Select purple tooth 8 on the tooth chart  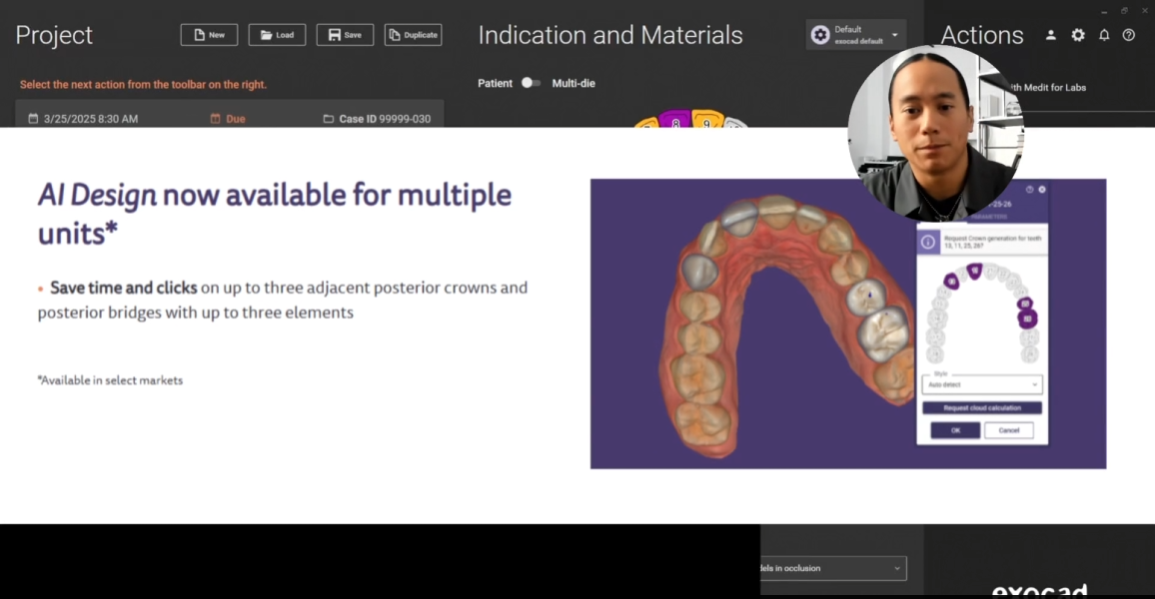[x=675, y=119]
